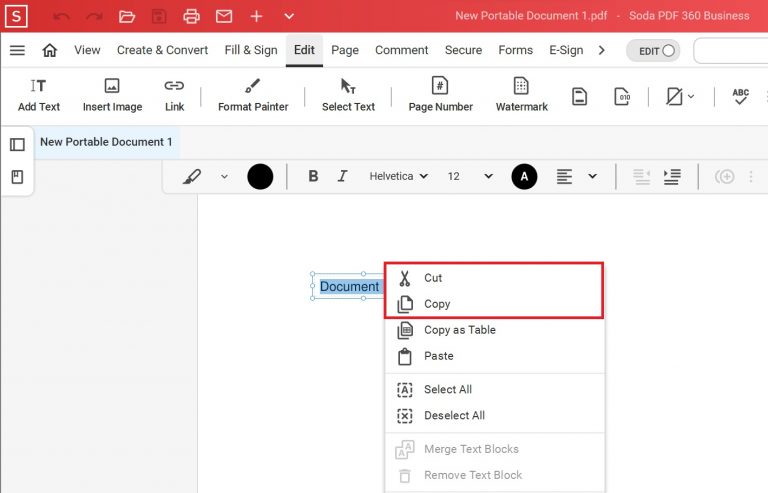
Task: Choose Copy from the context menu
Action: pos(437,304)
